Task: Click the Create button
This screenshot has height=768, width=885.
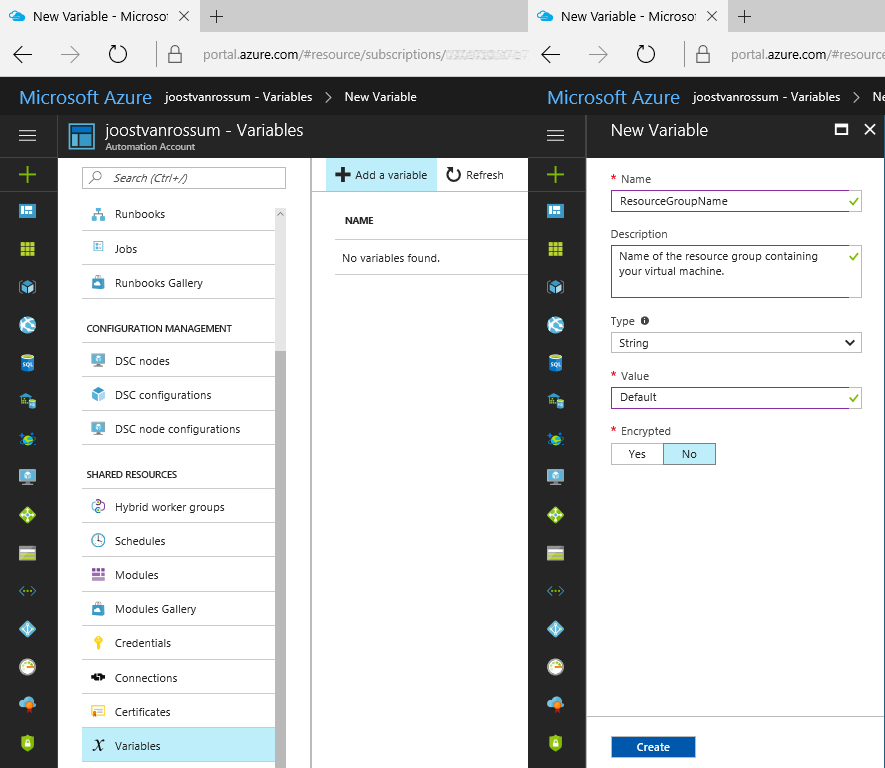Action: tap(652, 746)
